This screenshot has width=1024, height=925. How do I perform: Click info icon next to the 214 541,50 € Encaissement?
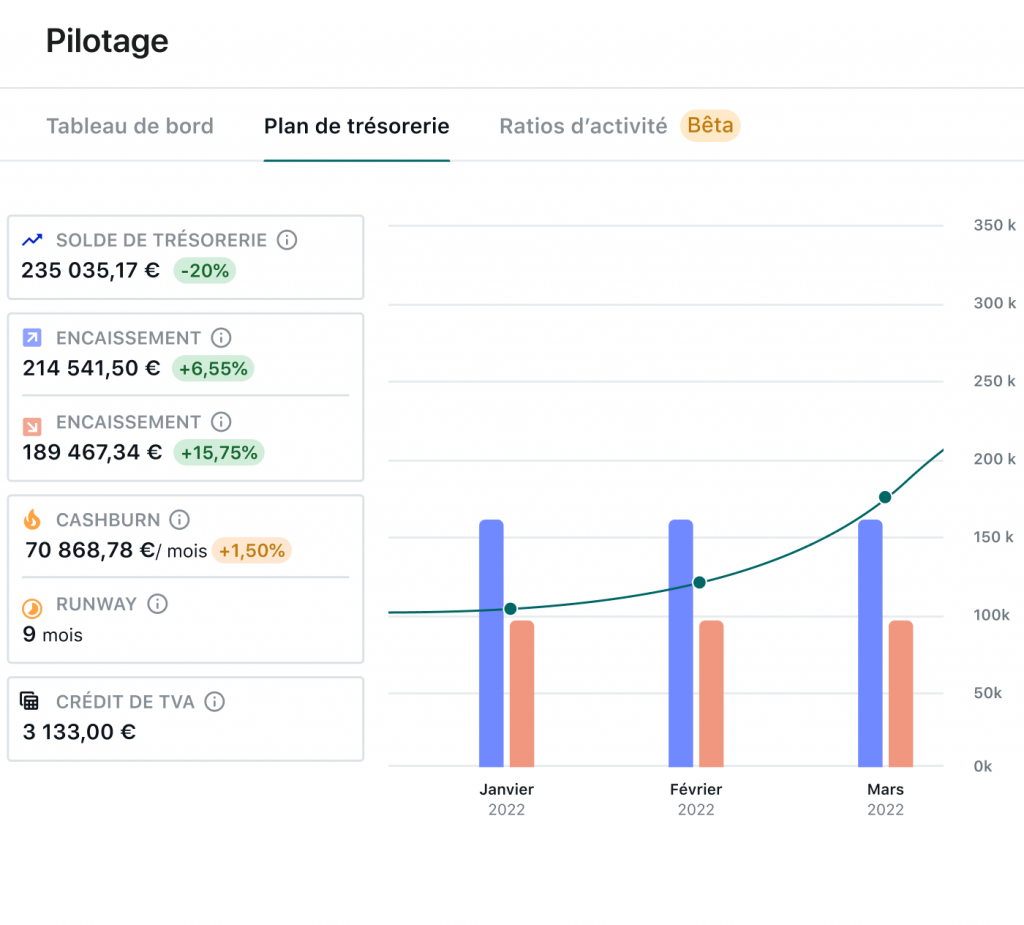point(221,338)
